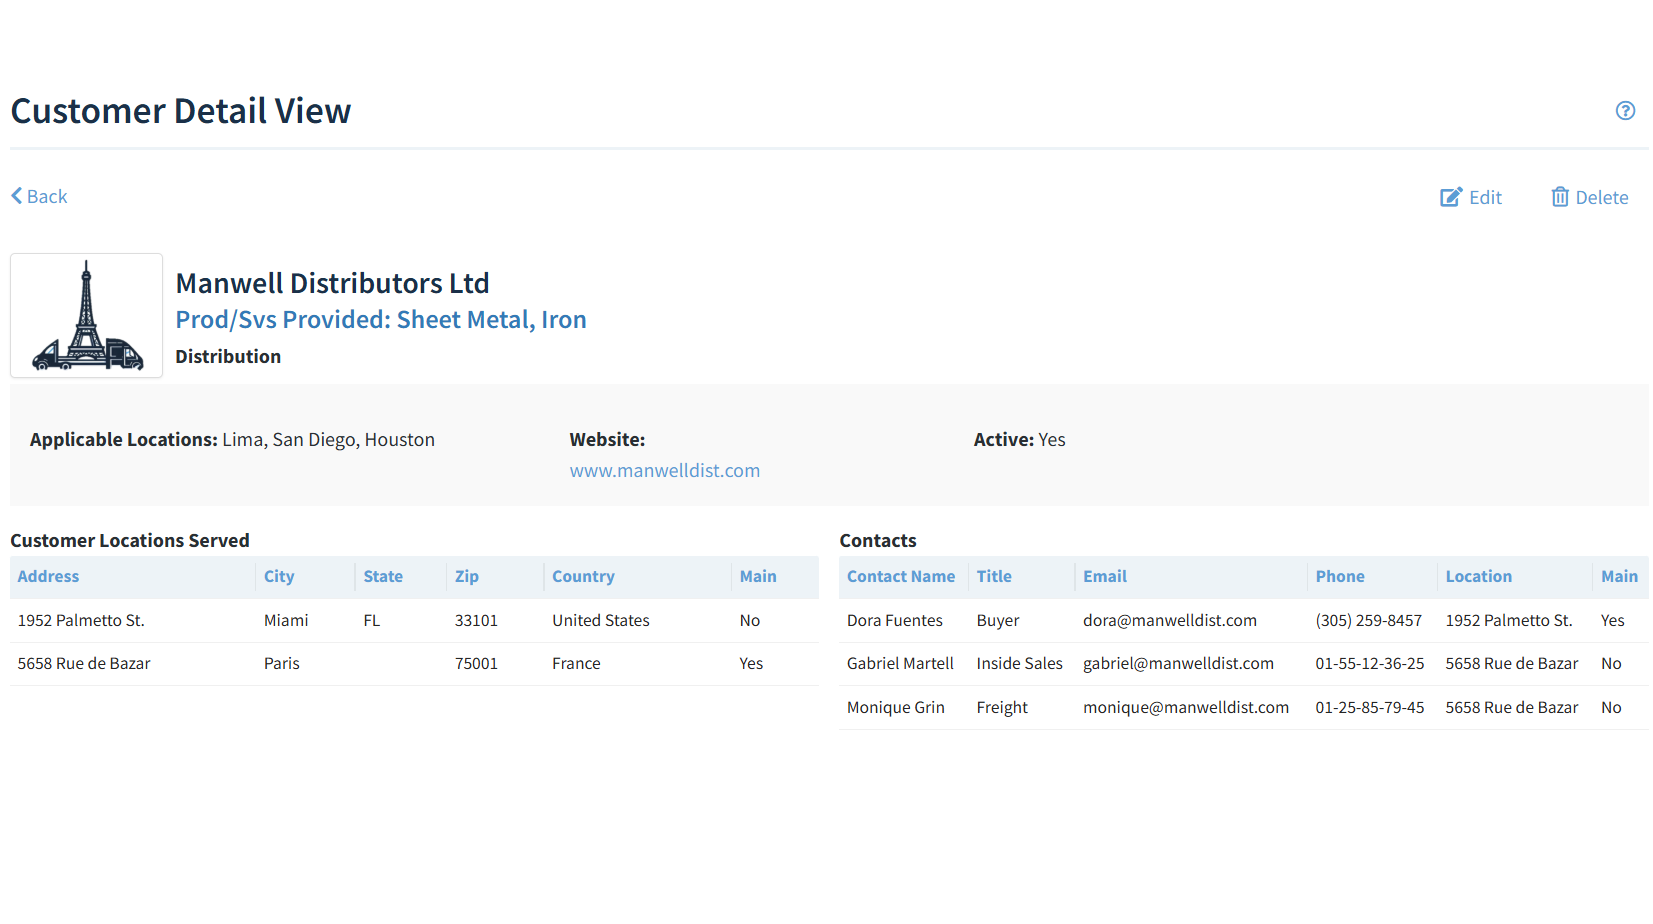
Task: Click the Edit pencil icon
Action: [1450, 197]
